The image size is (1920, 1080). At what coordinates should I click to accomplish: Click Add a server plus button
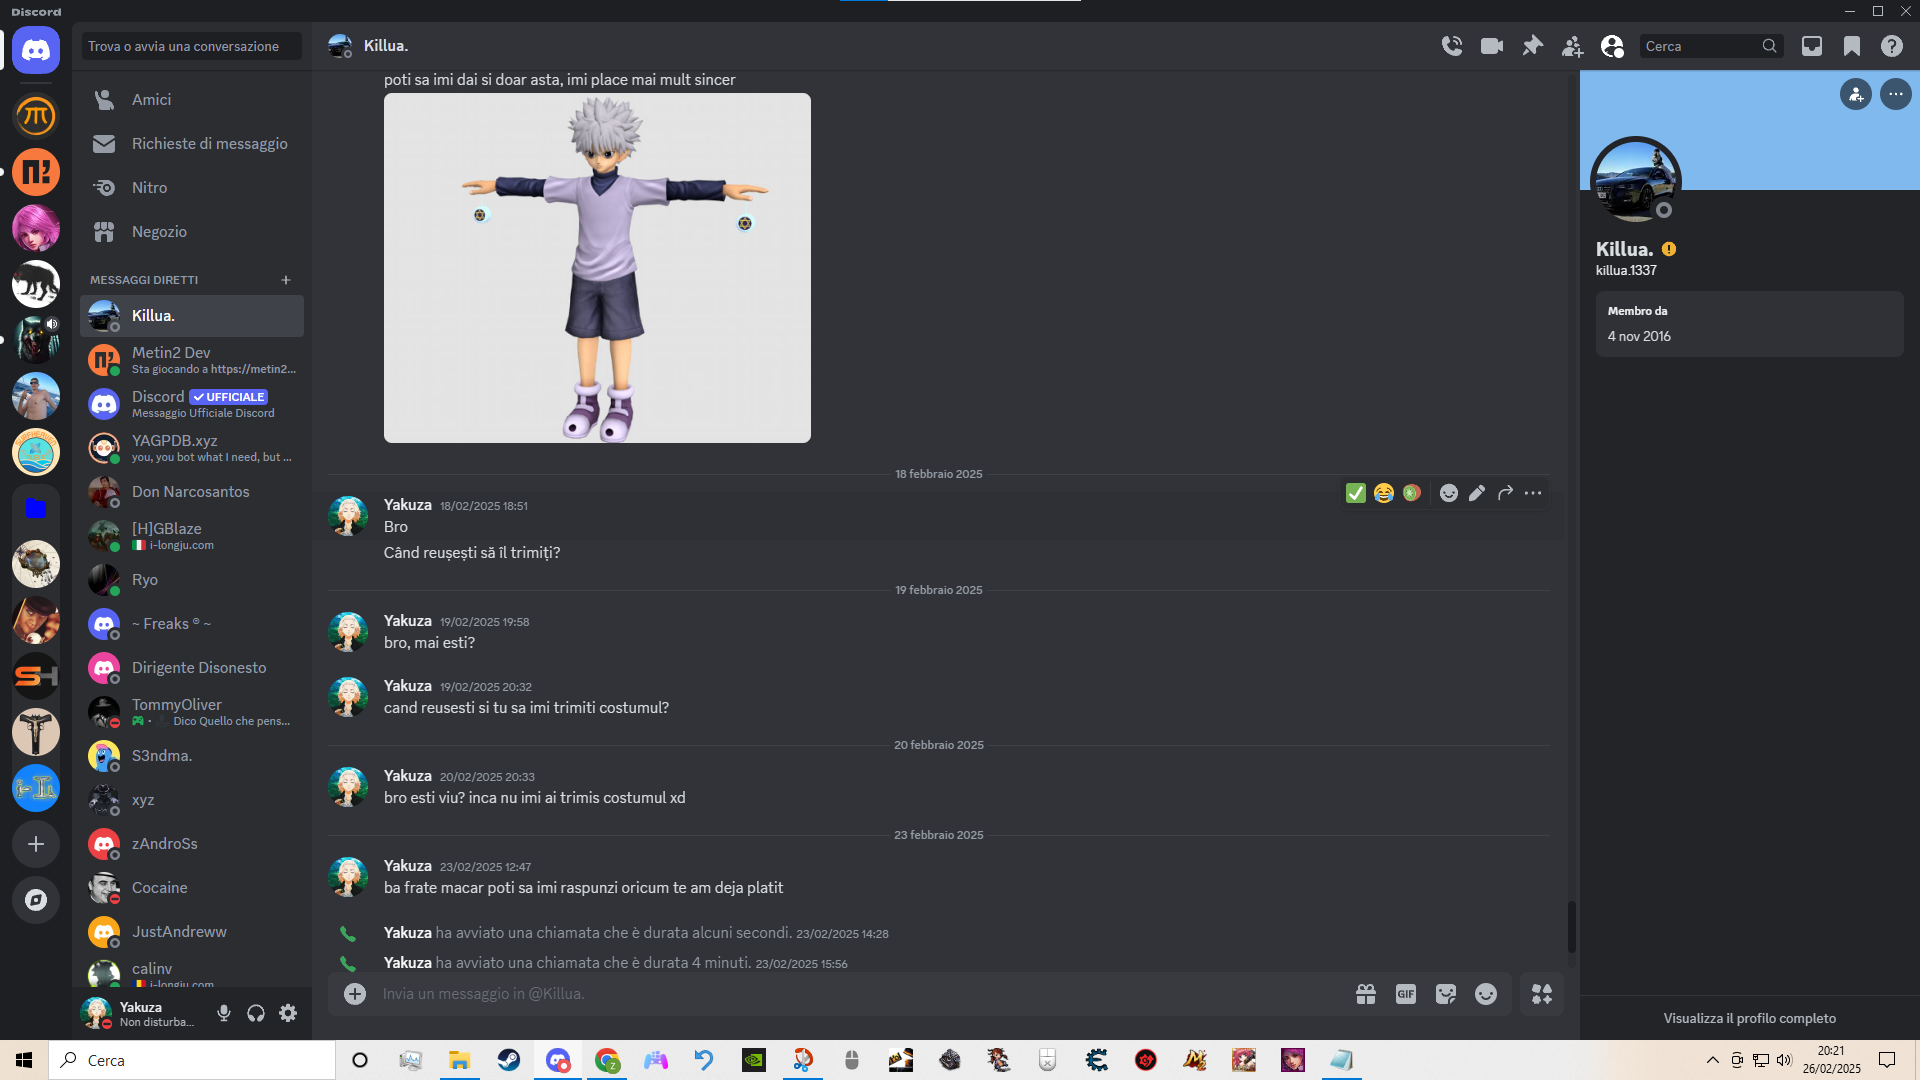coord(36,844)
